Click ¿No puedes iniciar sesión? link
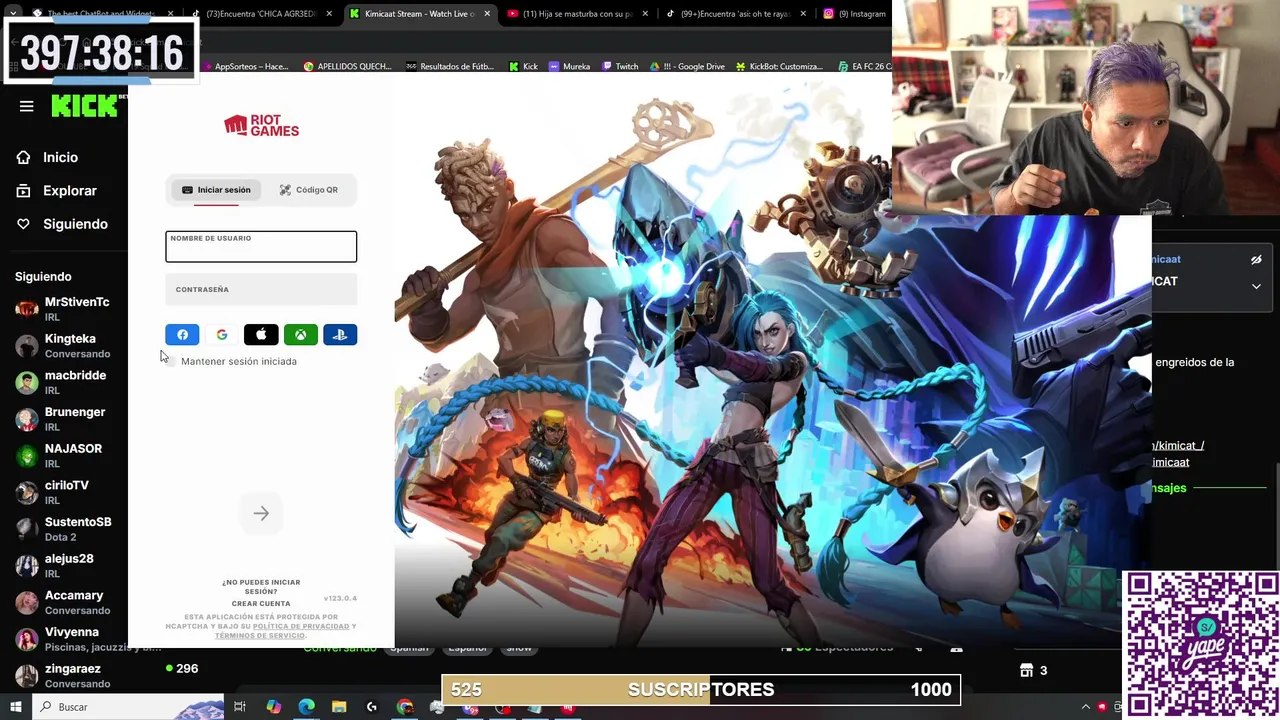 [x=261, y=587]
